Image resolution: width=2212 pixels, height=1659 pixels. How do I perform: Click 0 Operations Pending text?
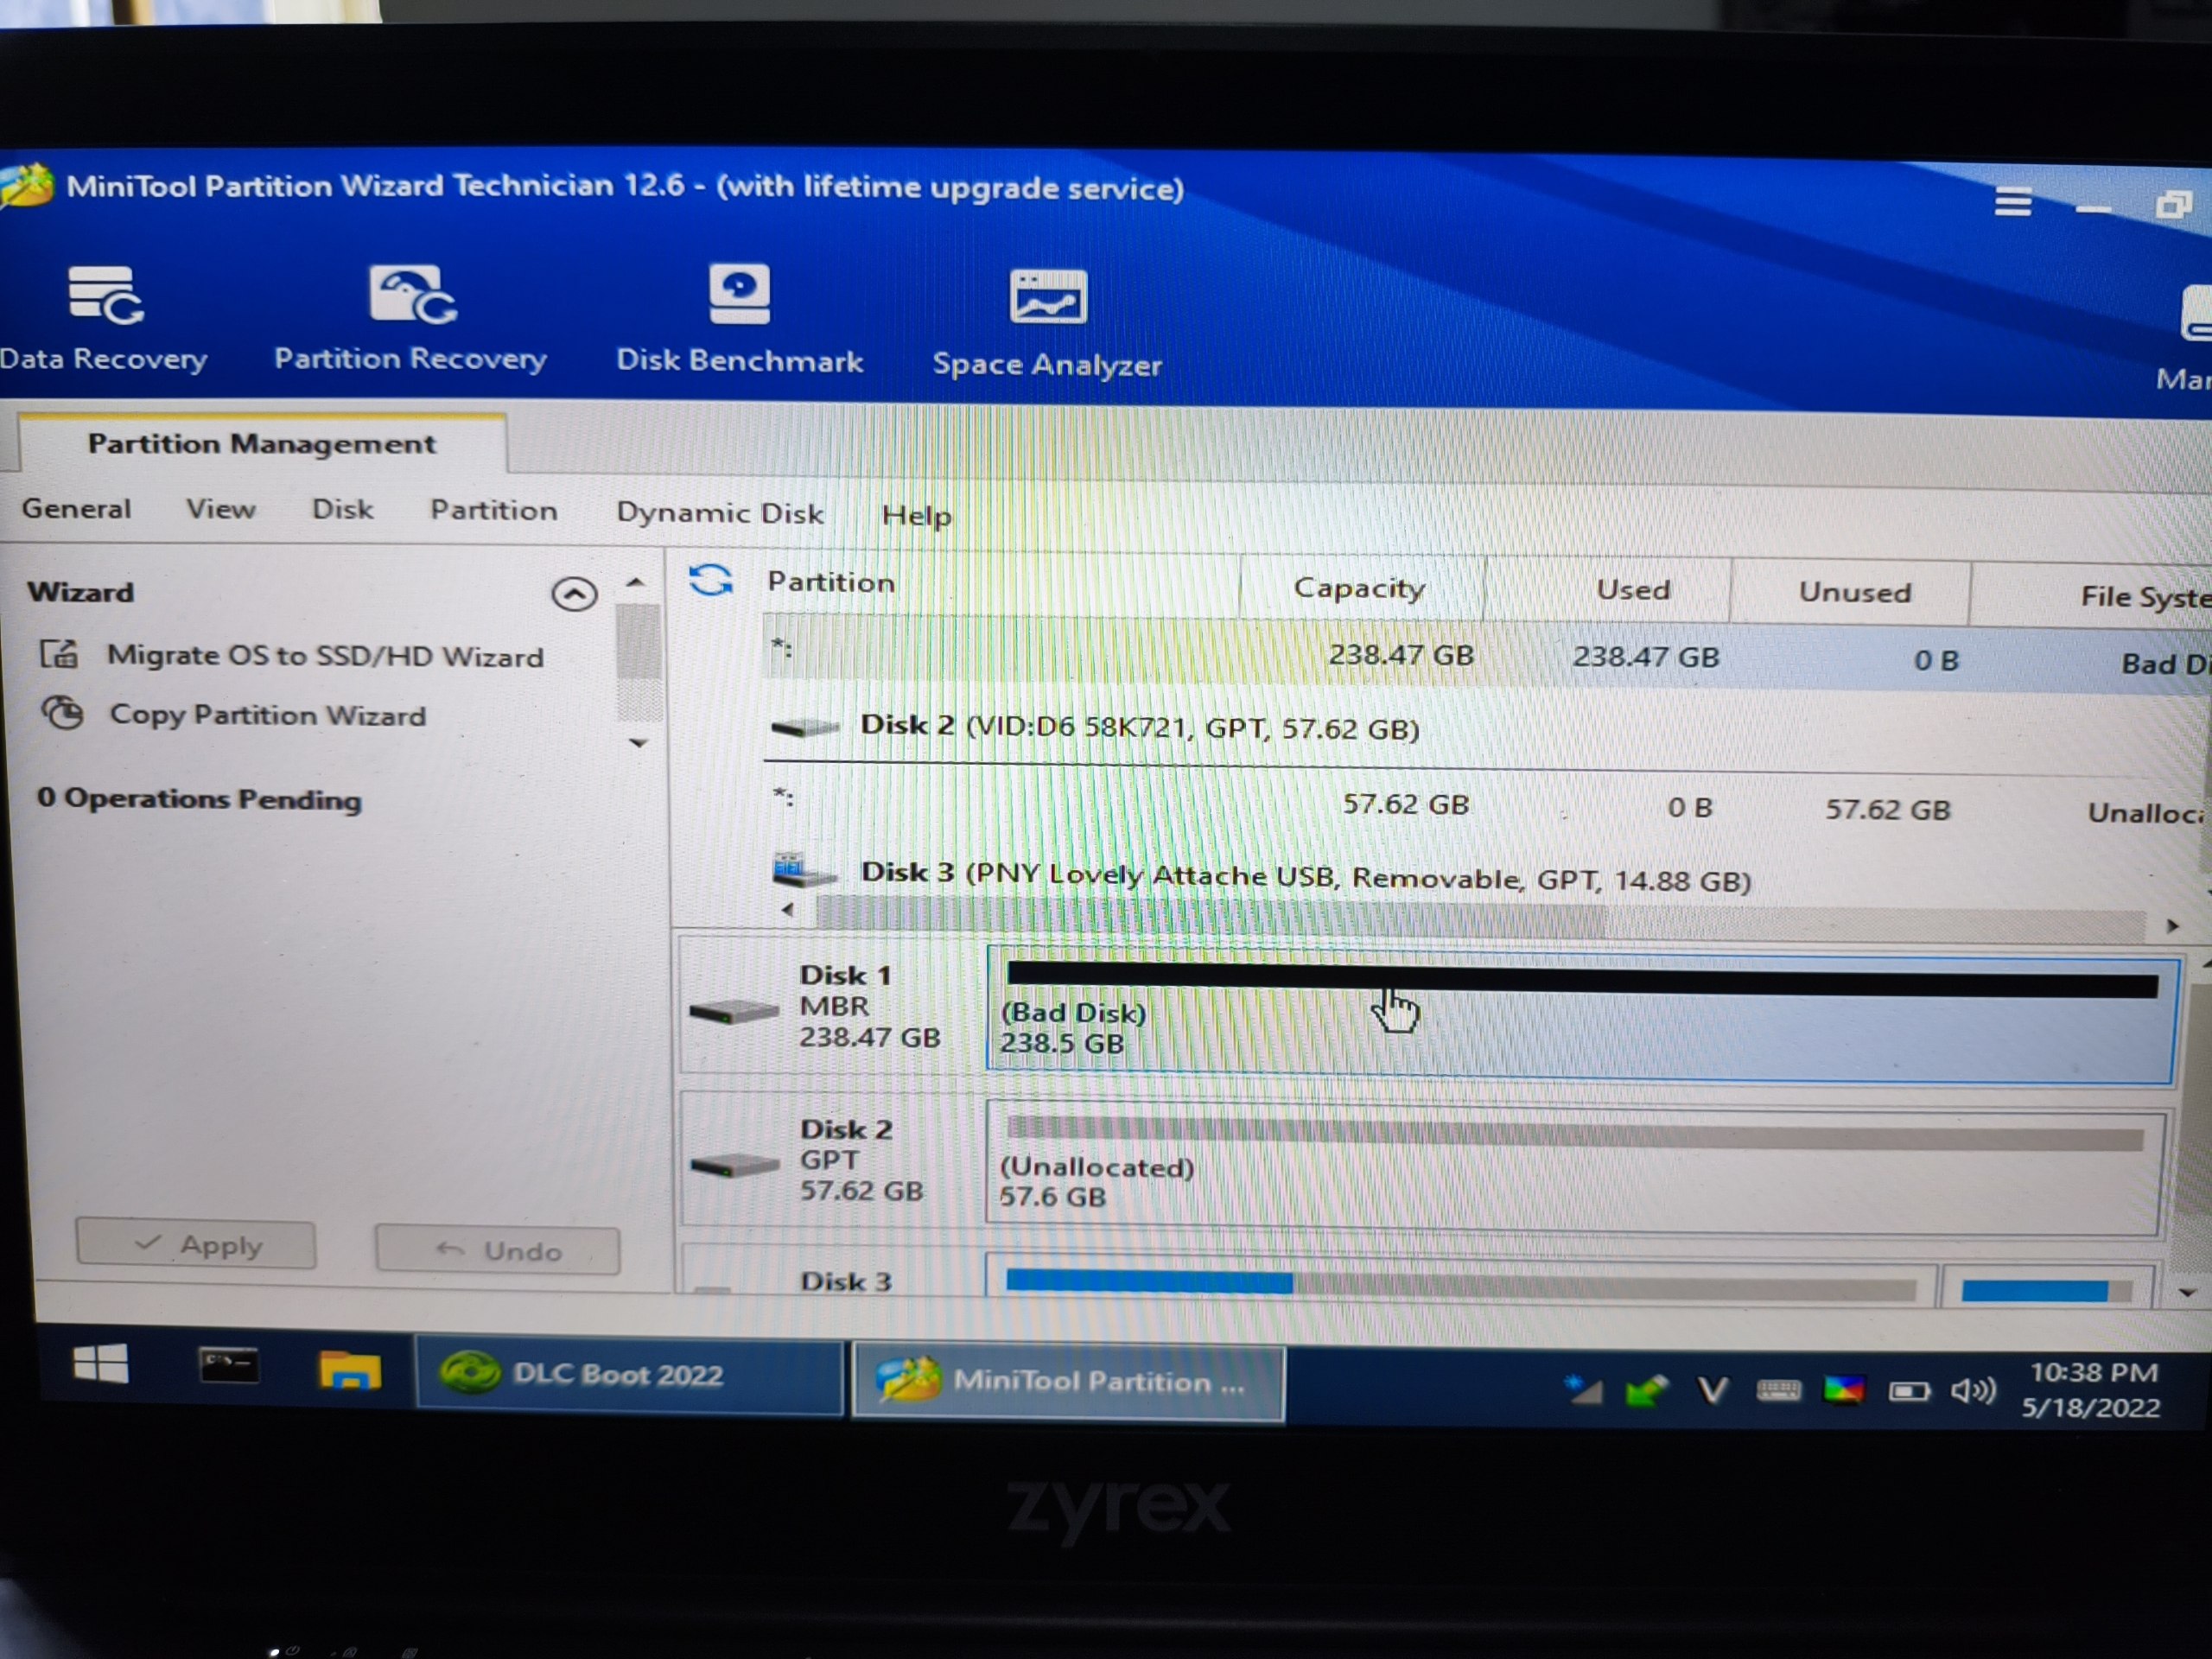tap(199, 799)
